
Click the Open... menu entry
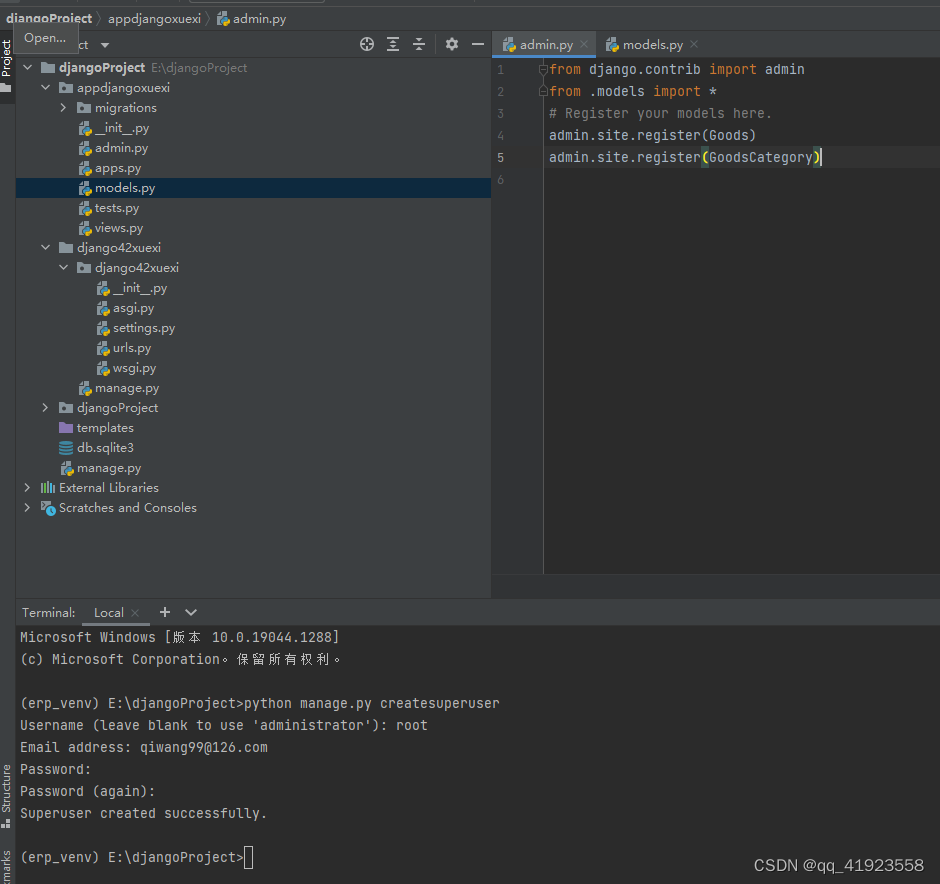46,37
